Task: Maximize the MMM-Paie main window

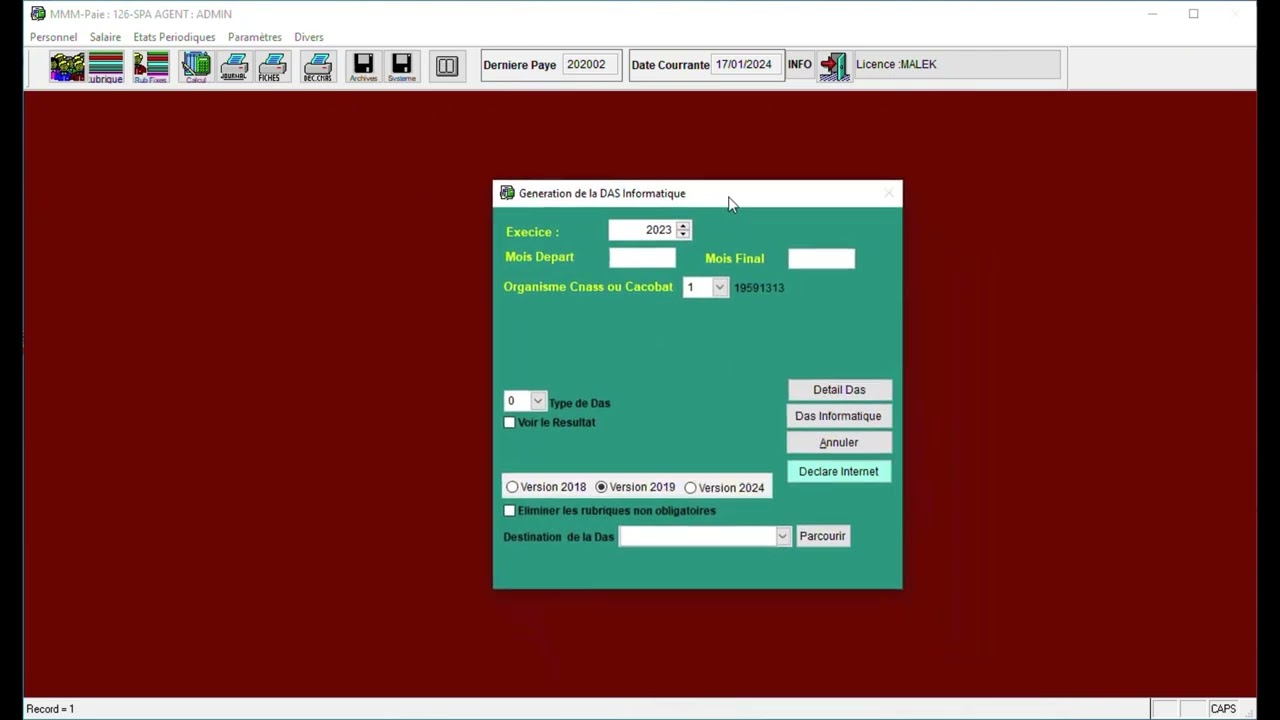Action: tap(1193, 14)
